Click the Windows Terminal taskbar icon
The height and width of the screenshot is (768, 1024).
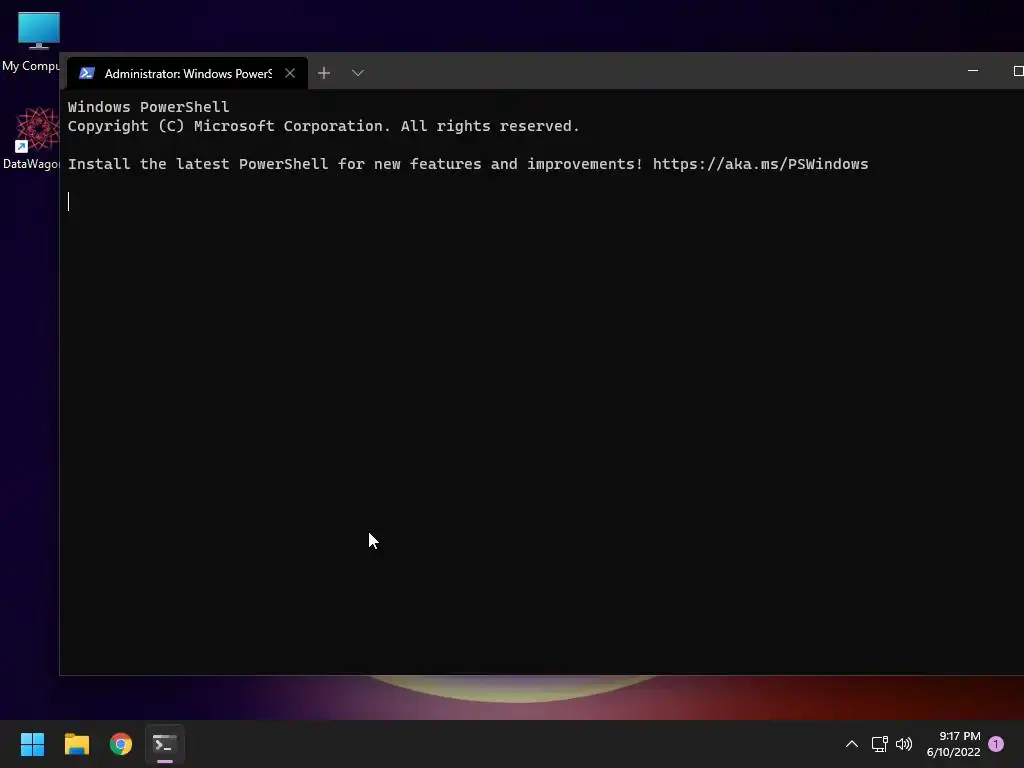[x=165, y=744]
